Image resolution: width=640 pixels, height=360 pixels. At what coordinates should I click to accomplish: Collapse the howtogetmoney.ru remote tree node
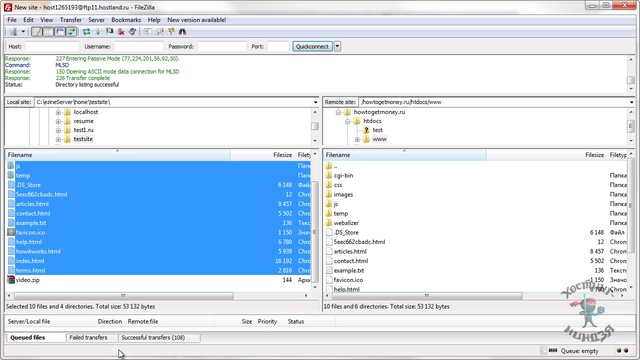coord(338,112)
